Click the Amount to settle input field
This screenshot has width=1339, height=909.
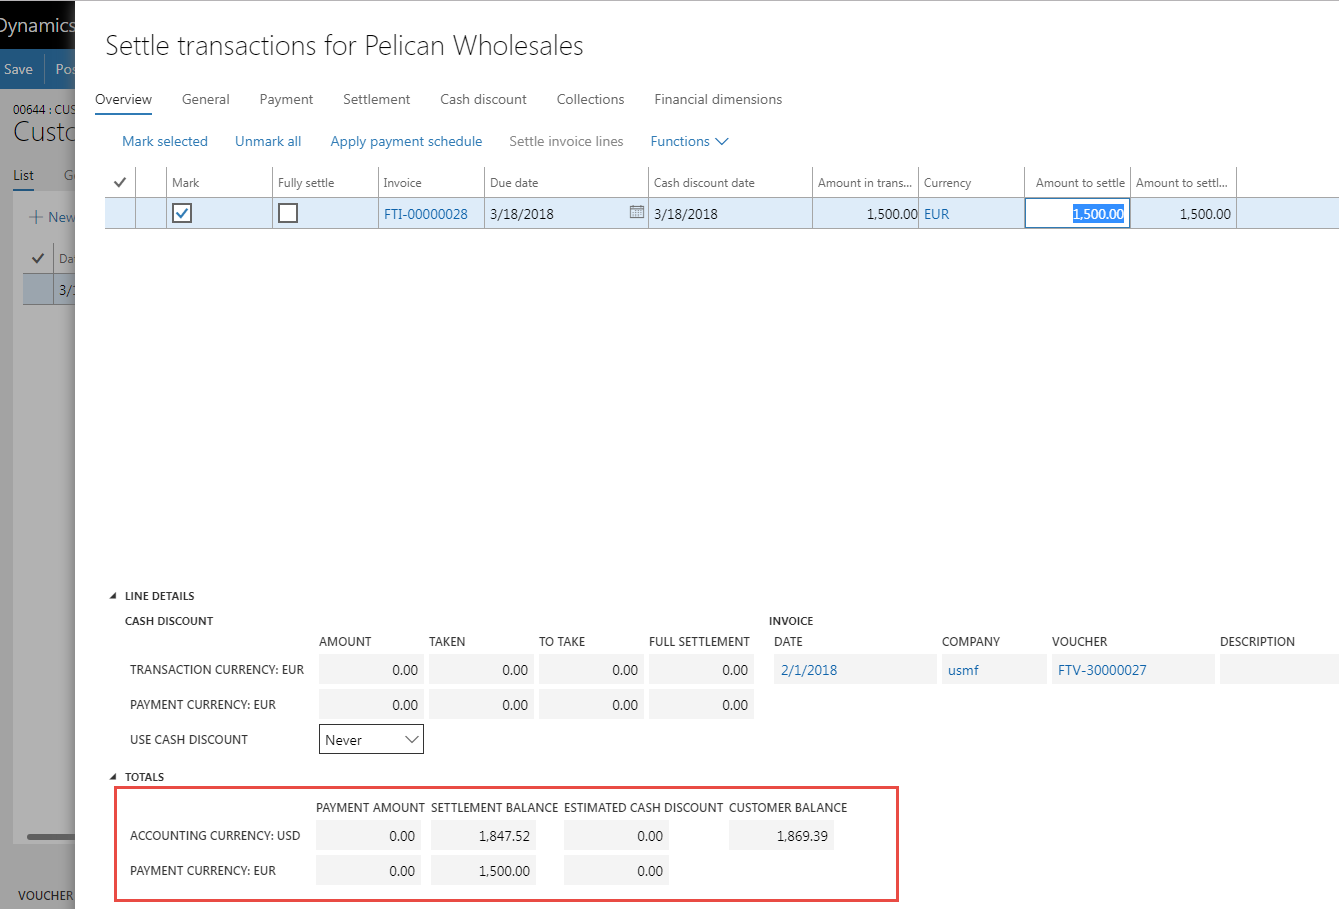[x=1077, y=214]
